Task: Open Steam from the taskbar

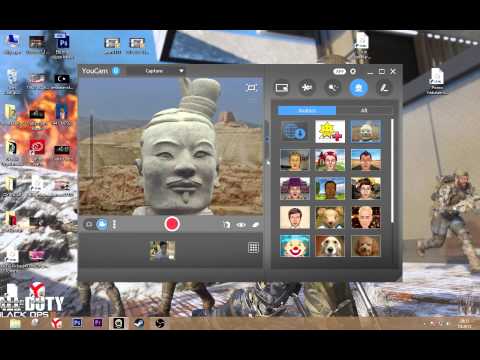Action: 139,323
